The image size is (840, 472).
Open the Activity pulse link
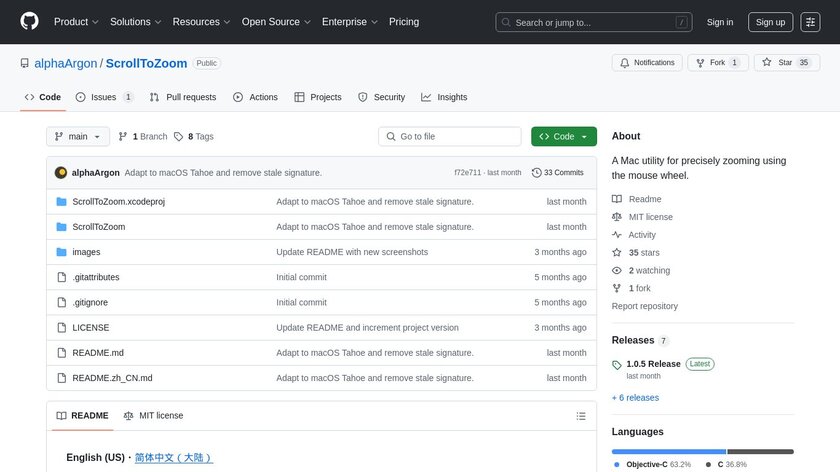tap(641, 235)
